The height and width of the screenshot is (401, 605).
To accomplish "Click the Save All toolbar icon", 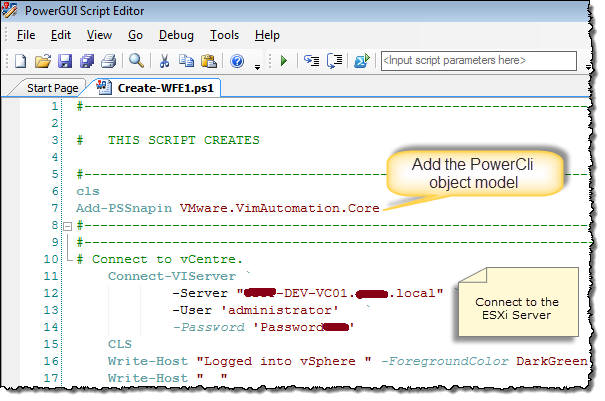I will pyautogui.click(x=87, y=61).
